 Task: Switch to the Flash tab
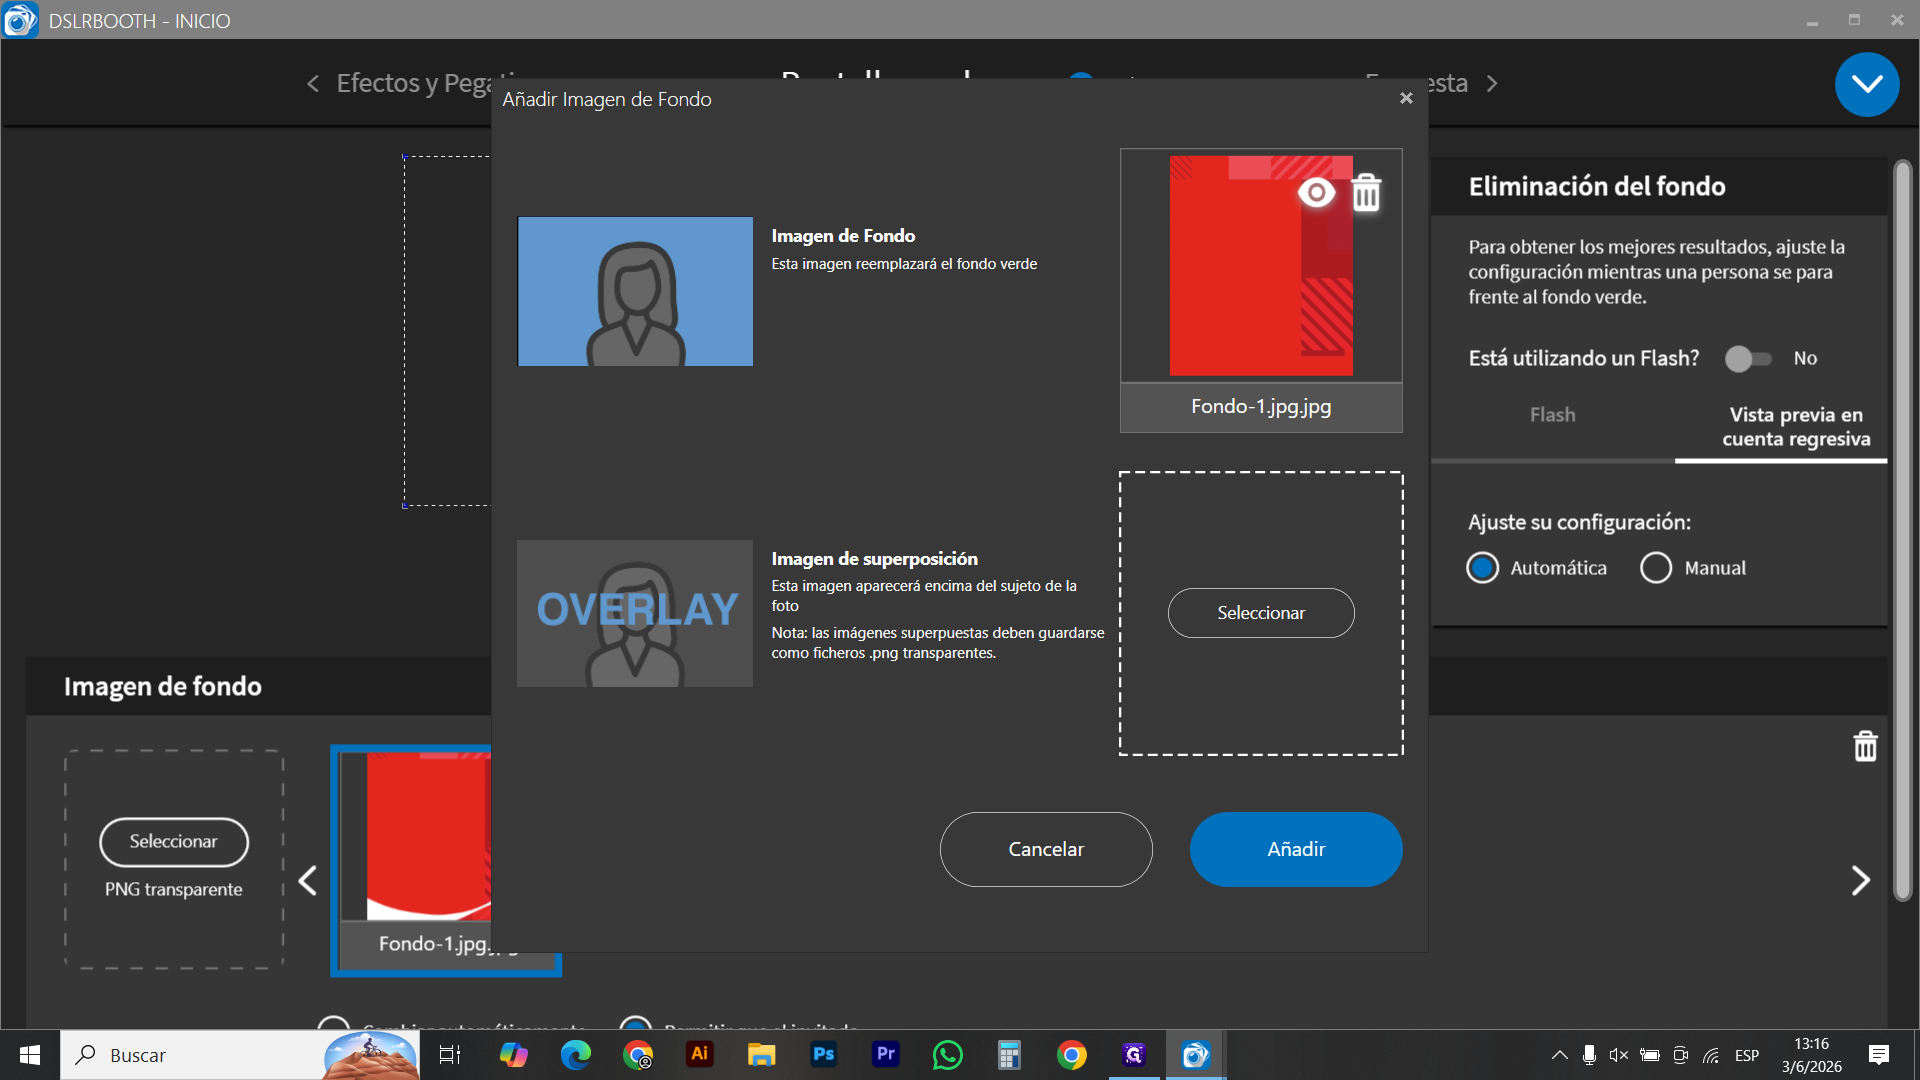point(1552,415)
